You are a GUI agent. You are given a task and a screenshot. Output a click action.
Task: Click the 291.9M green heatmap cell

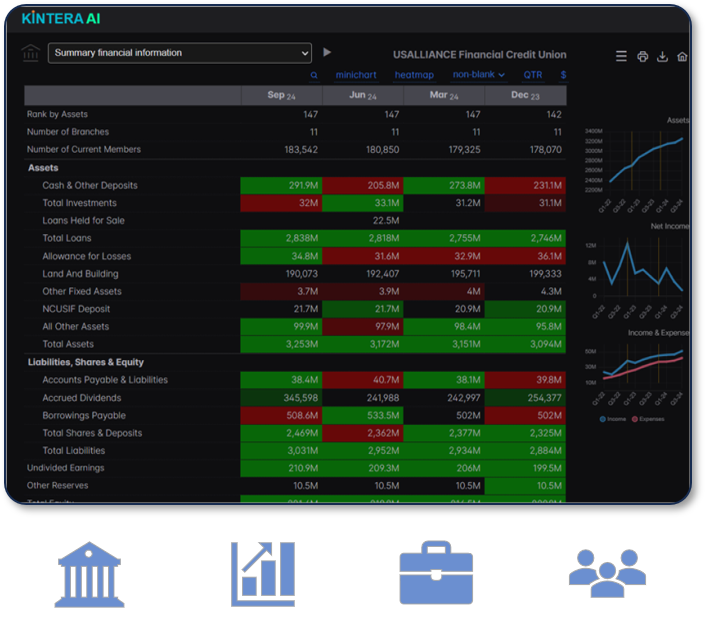[281, 185]
